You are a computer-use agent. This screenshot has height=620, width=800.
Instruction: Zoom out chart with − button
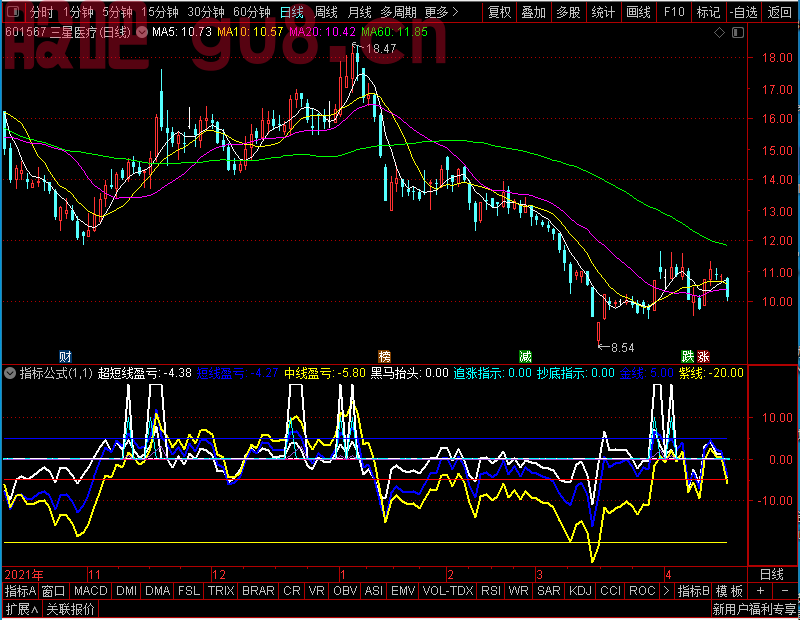[785, 591]
